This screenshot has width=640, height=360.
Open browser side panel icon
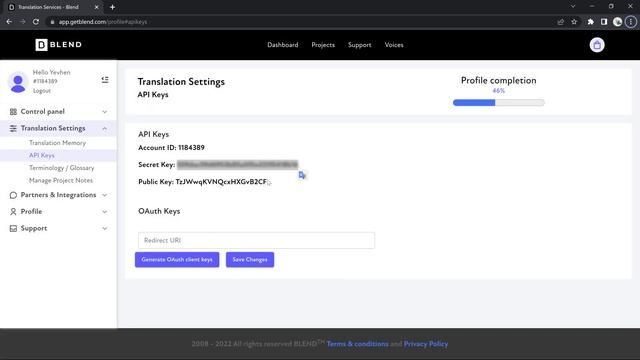point(604,22)
